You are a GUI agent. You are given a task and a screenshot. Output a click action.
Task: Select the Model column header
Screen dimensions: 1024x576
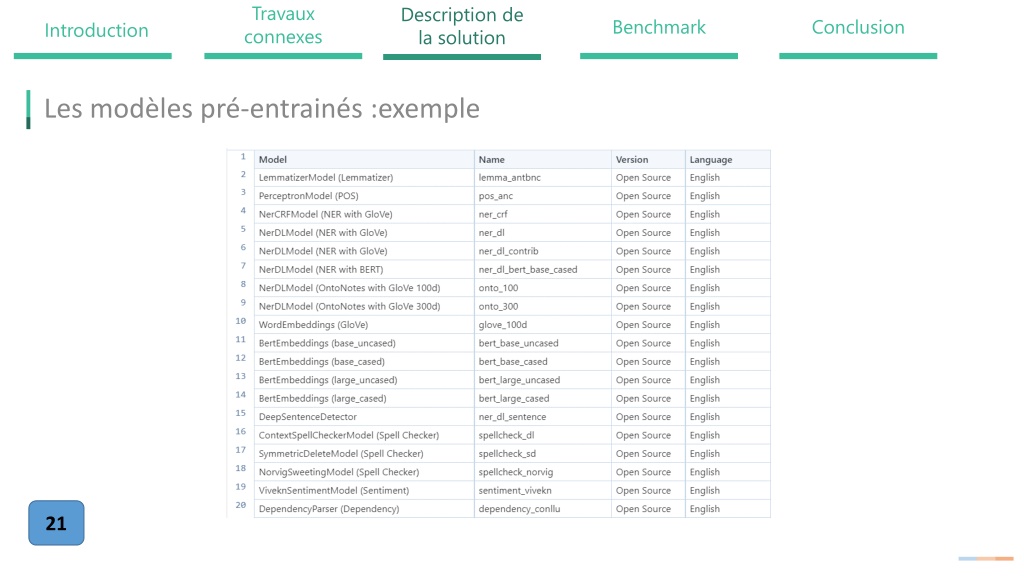[364, 159]
